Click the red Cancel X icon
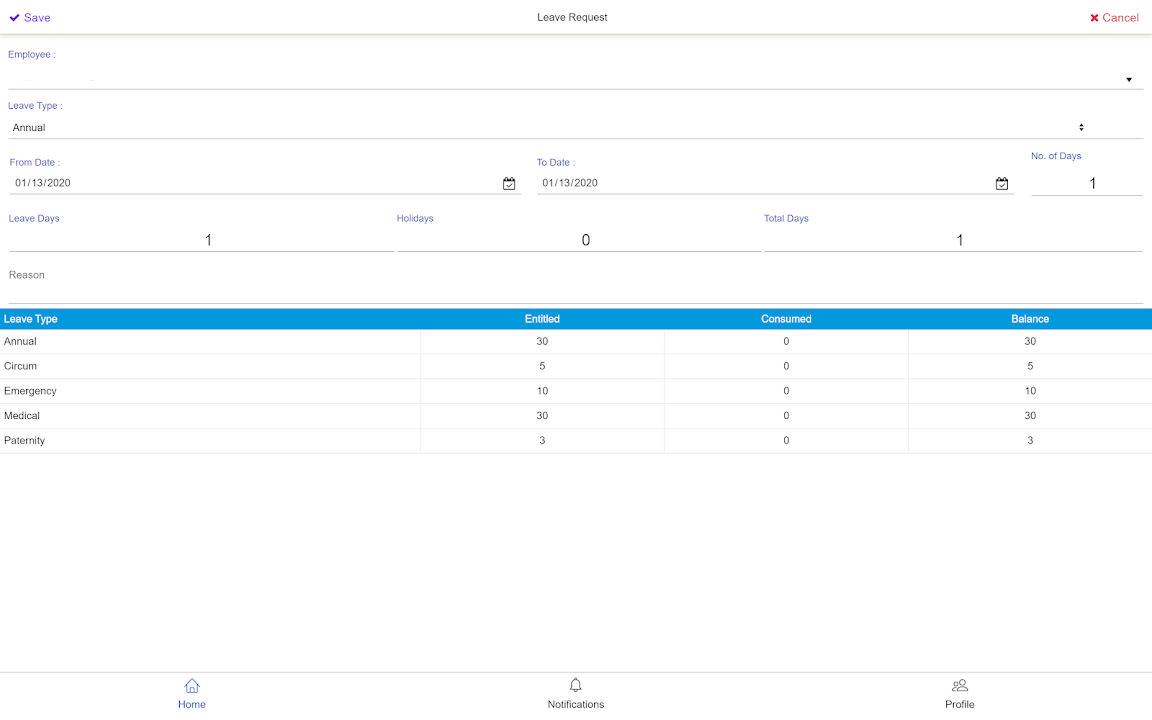 (1094, 18)
